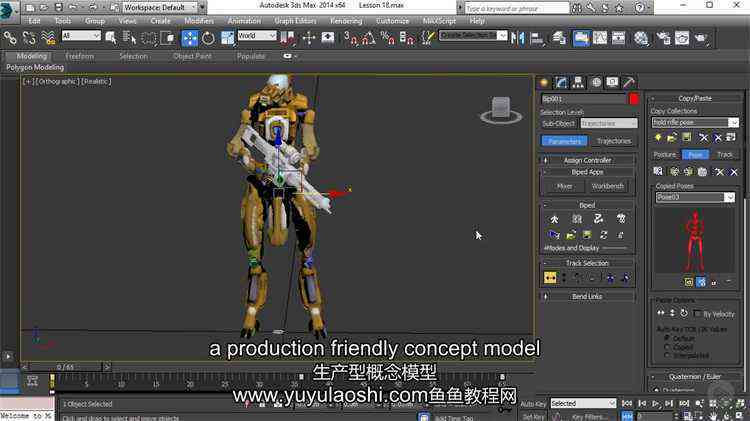The height and width of the screenshot is (421, 750).
Task: Select the Default Auto-Key TCB radio button
Action: [667, 338]
